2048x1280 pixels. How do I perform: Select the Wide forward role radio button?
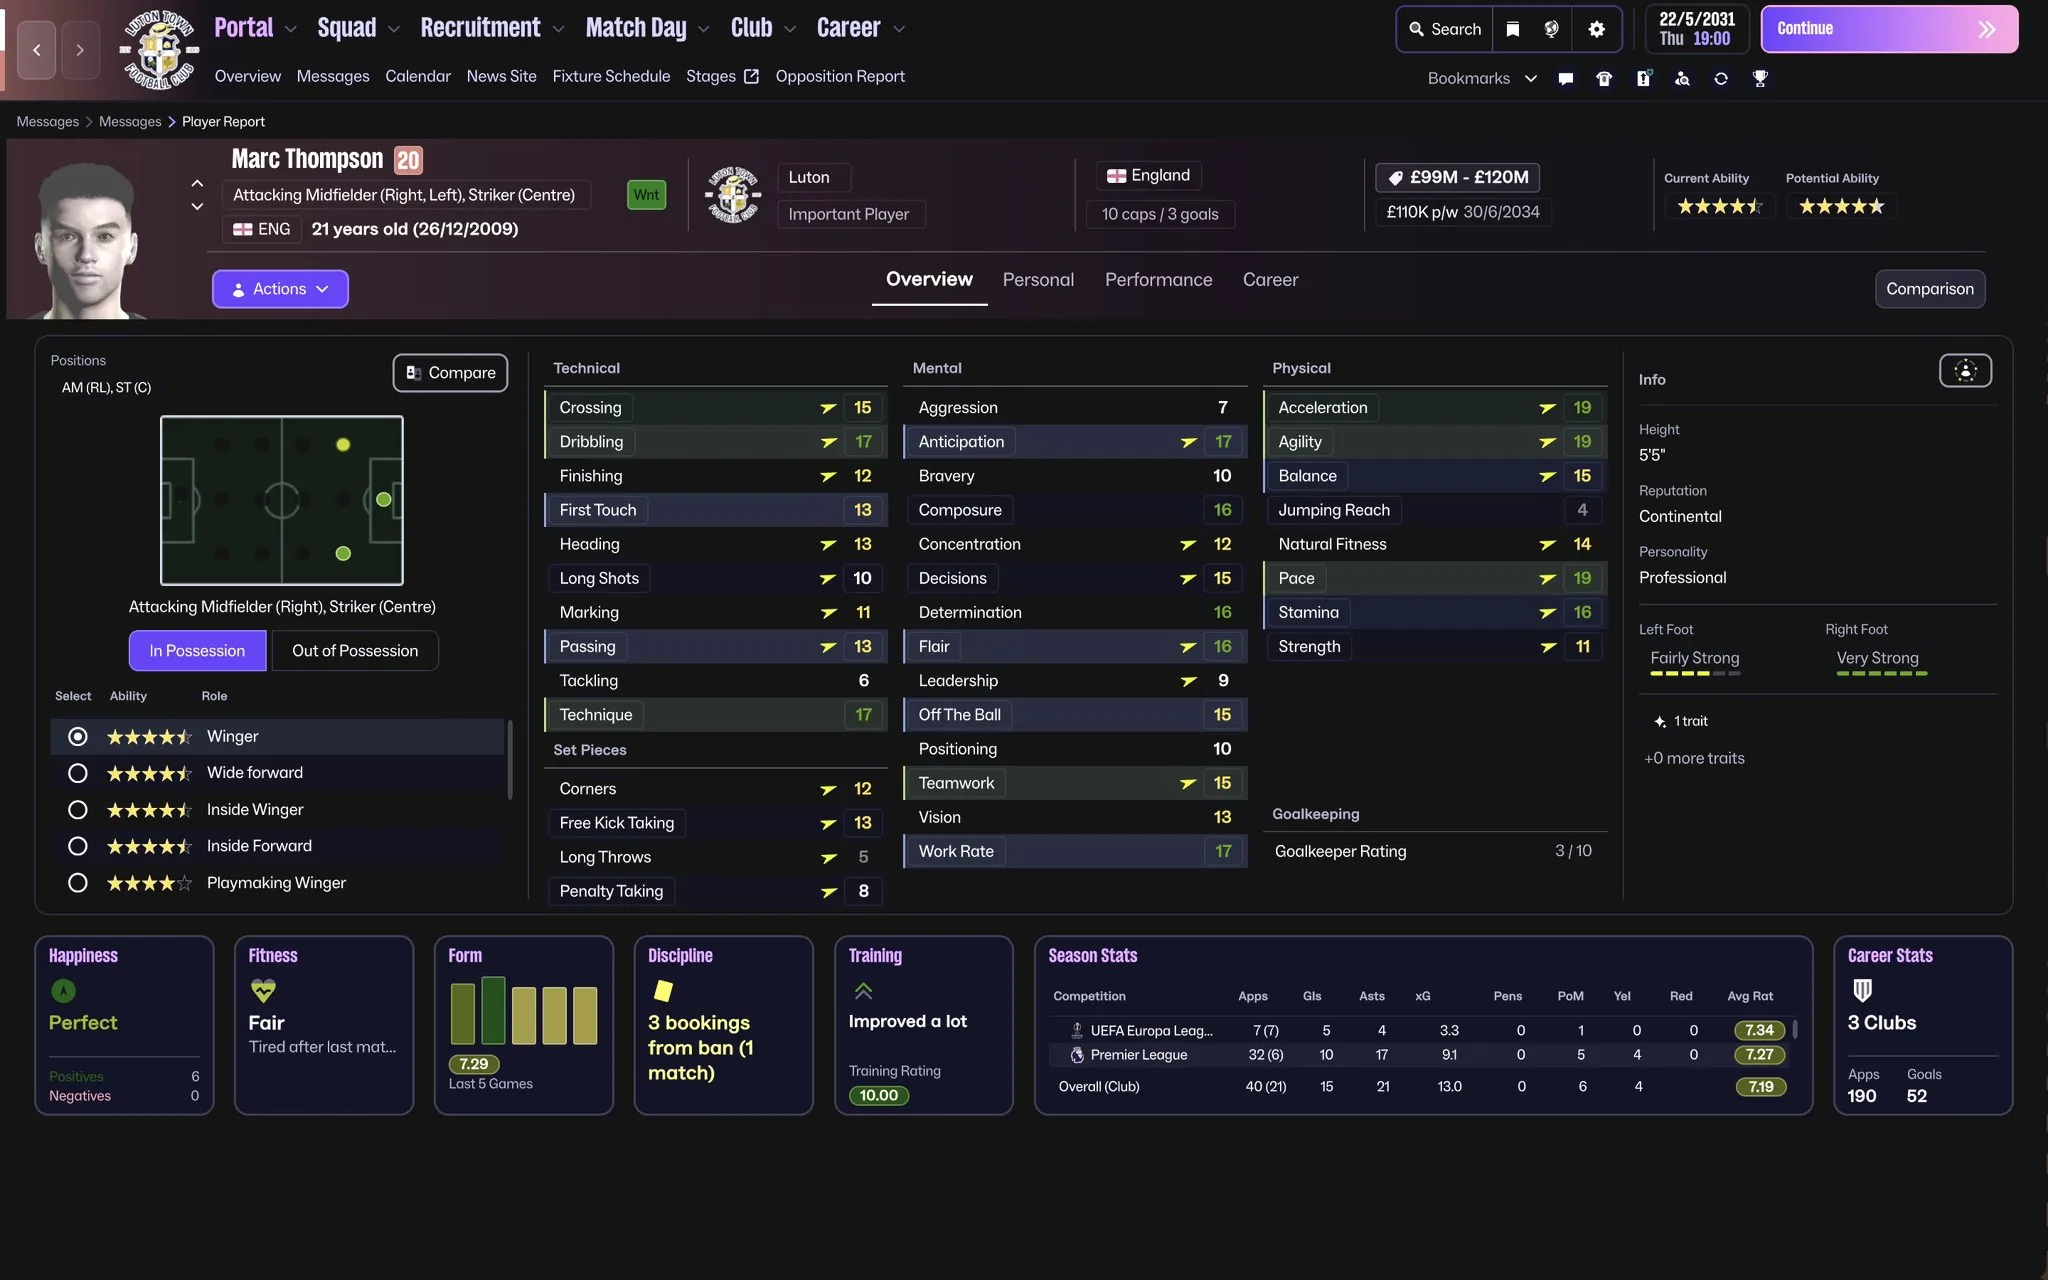click(77, 773)
